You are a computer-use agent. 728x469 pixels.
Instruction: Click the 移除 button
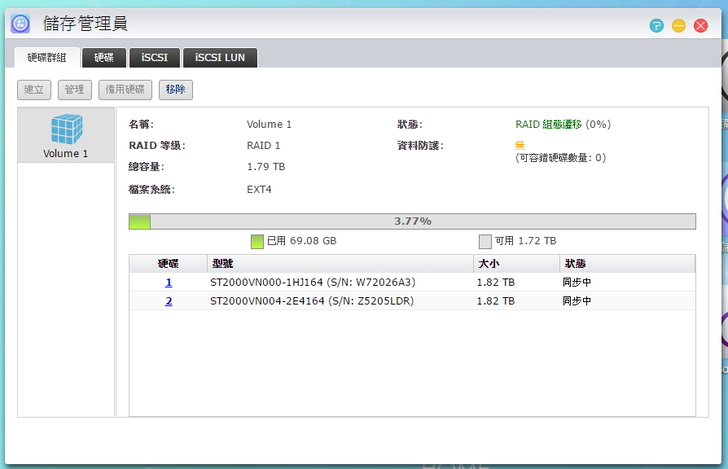(175, 90)
